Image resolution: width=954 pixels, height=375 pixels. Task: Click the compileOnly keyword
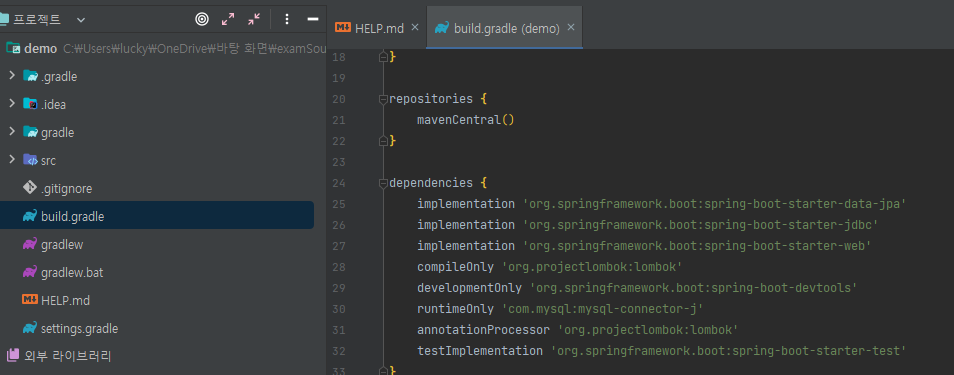455,267
